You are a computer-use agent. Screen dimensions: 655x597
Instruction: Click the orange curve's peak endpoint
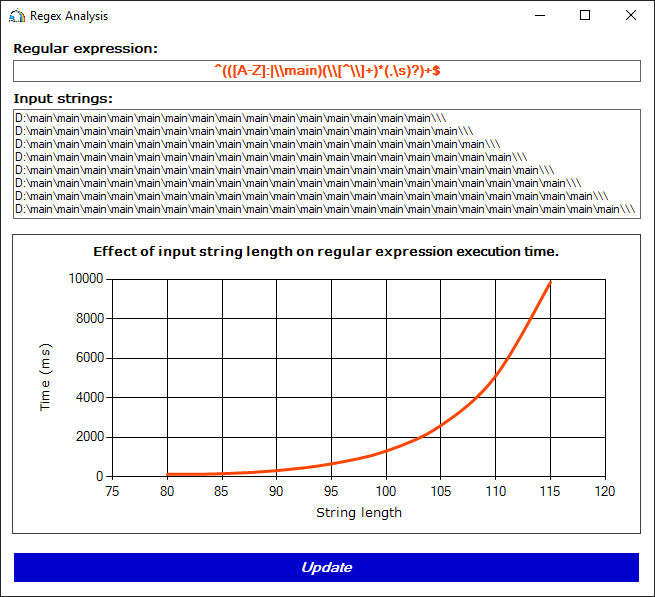click(549, 282)
